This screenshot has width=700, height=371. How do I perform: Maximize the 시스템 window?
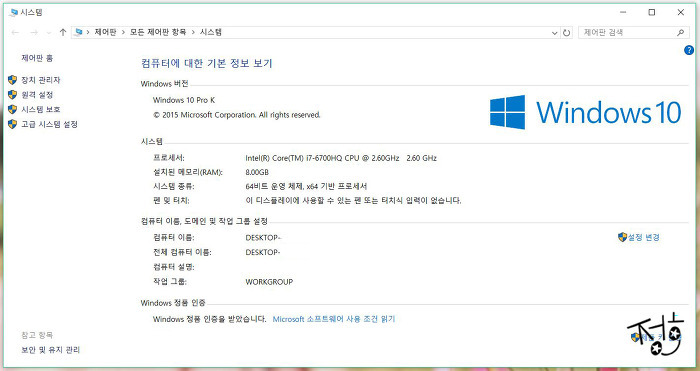tap(652, 13)
